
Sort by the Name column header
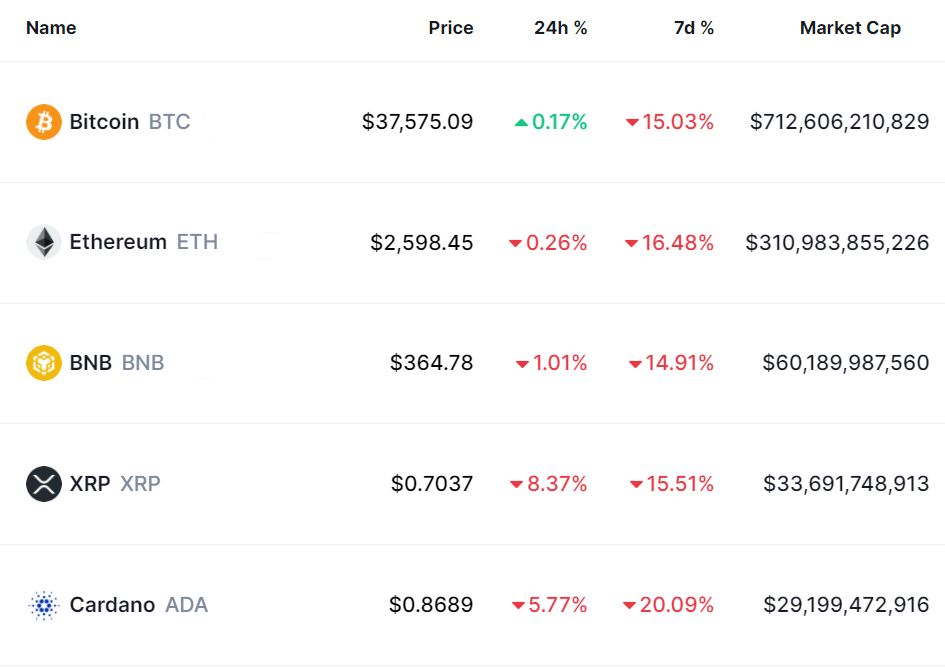point(51,28)
